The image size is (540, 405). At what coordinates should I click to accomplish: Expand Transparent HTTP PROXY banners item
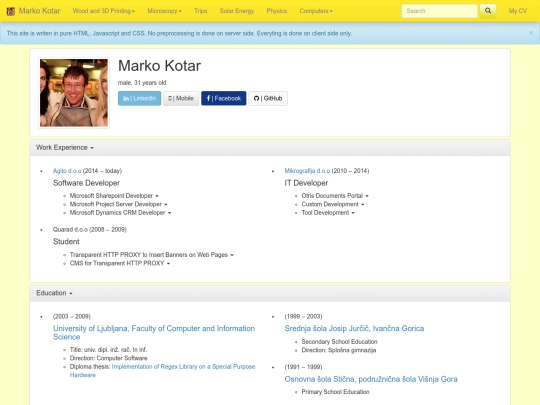(x=152, y=255)
